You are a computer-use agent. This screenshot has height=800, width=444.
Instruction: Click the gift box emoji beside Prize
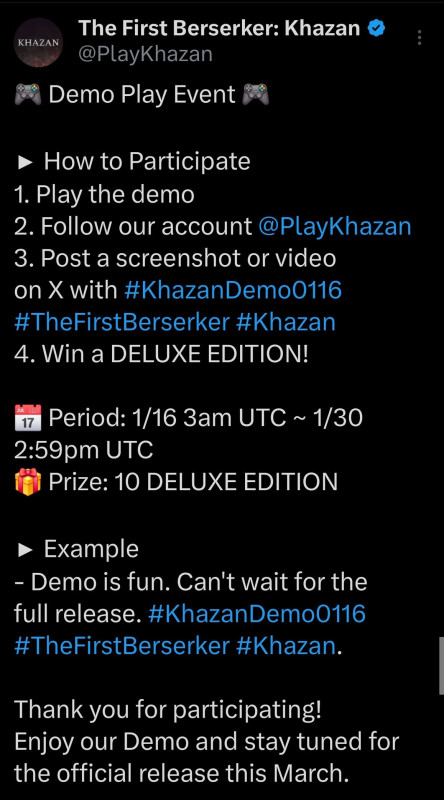[x=28, y=482]
